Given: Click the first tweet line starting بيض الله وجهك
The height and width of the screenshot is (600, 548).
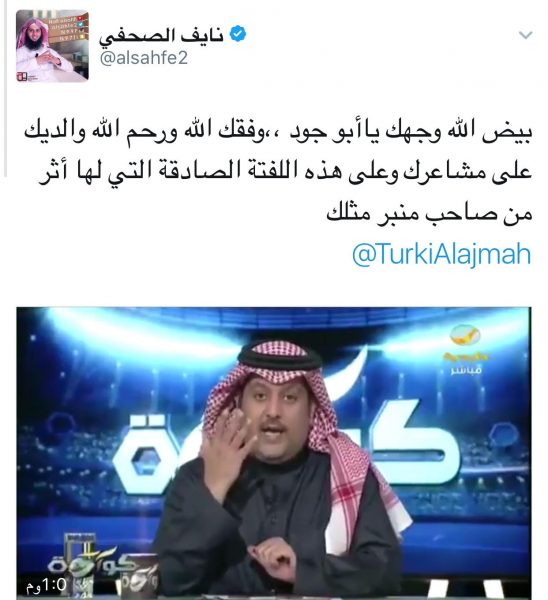Looking at the screenshot, I should [278, 132].
